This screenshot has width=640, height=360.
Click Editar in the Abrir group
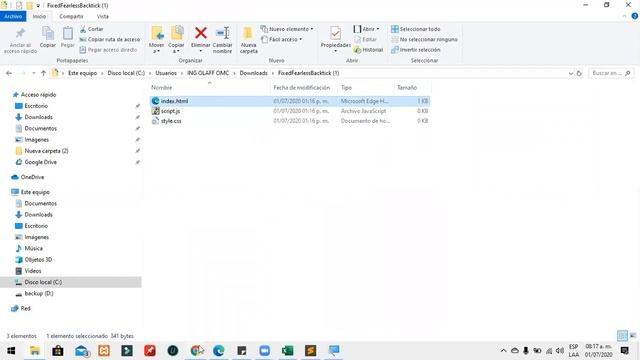365,39
